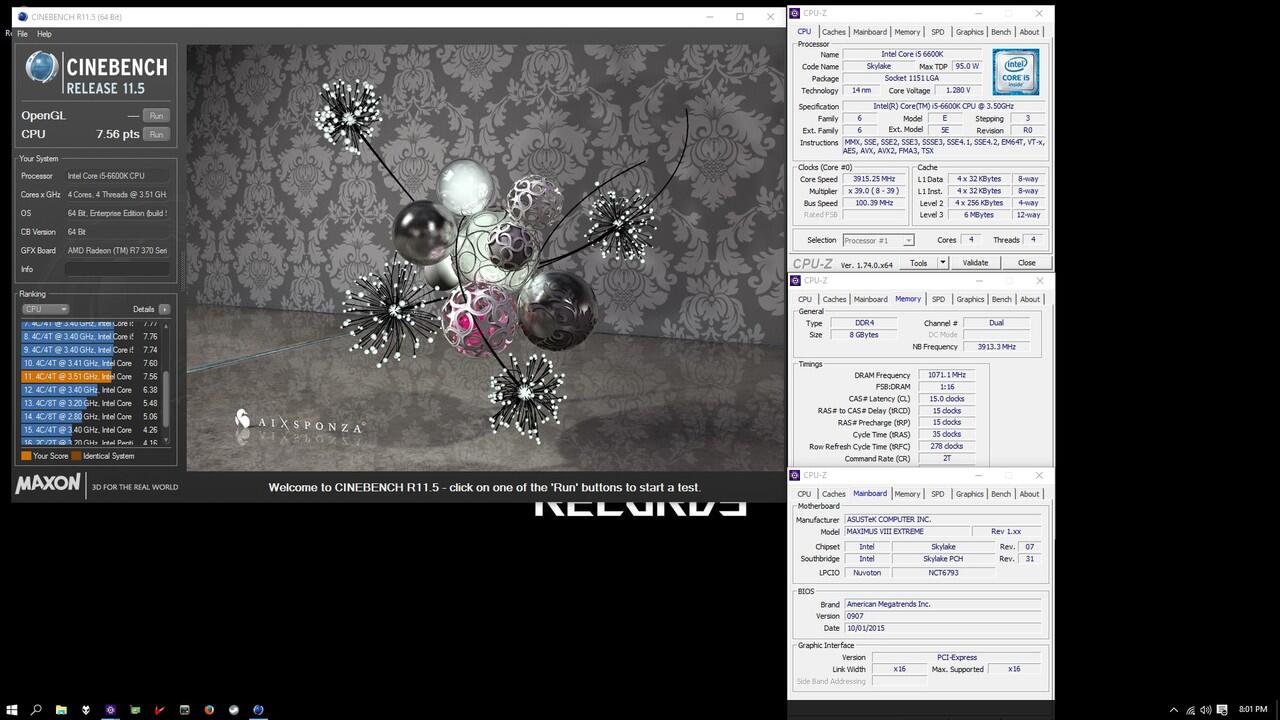Image resolution: width=1280 pixels, height=720 pixels.
Task: Open Memory tab in Mainboard CPU-Z window
Action: tap(907, 494)
